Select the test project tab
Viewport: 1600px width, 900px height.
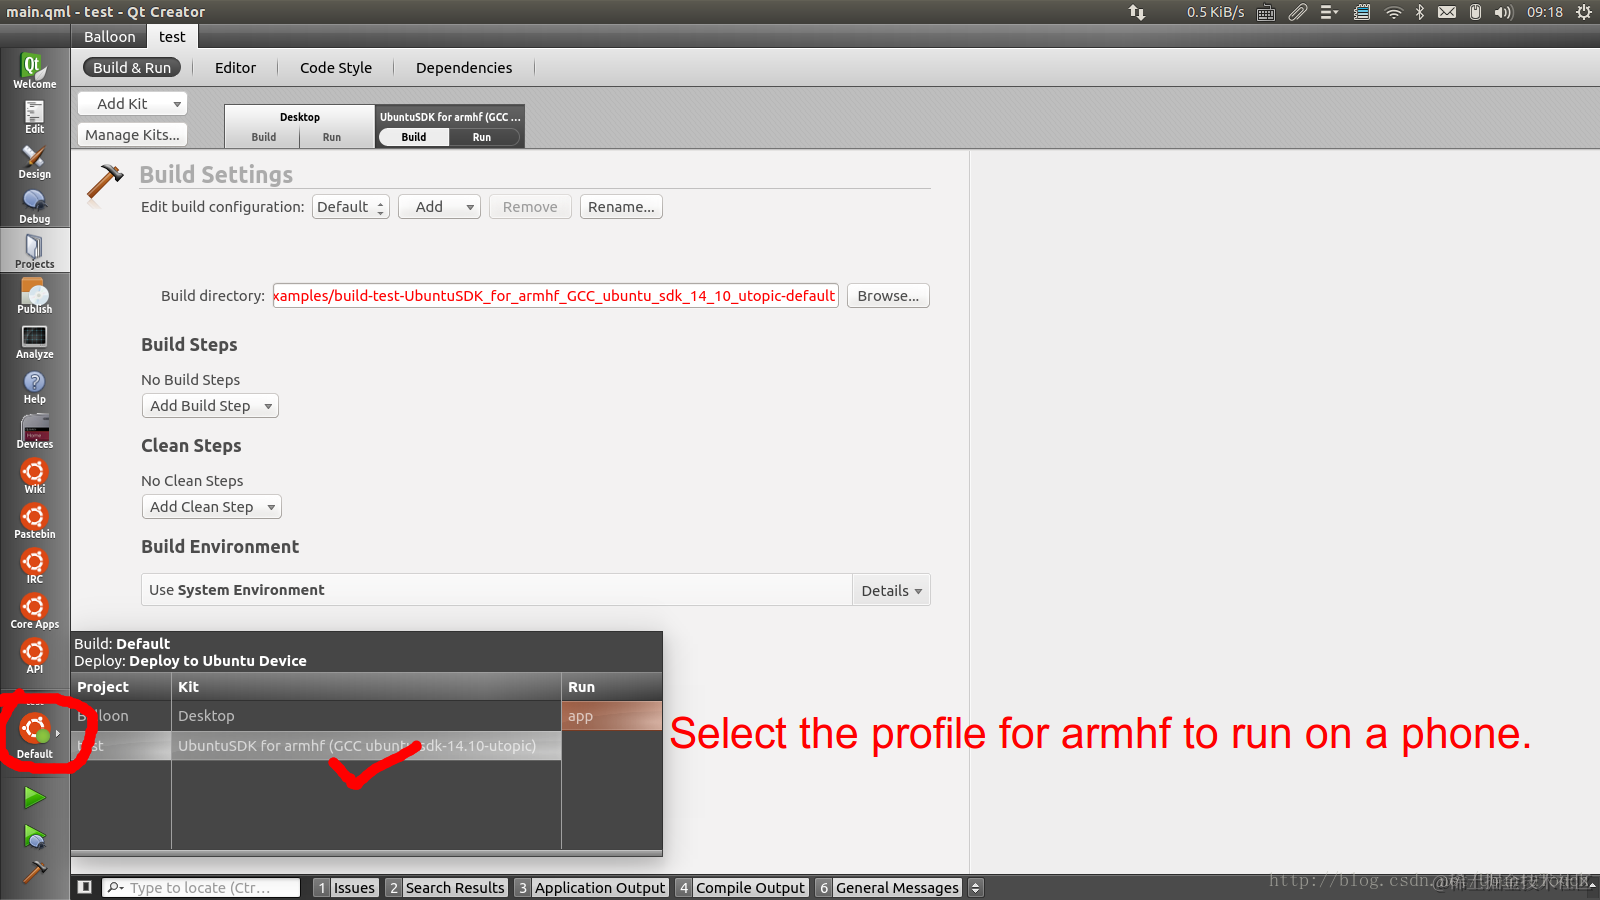pyautogui.click(x=172, y=37)
